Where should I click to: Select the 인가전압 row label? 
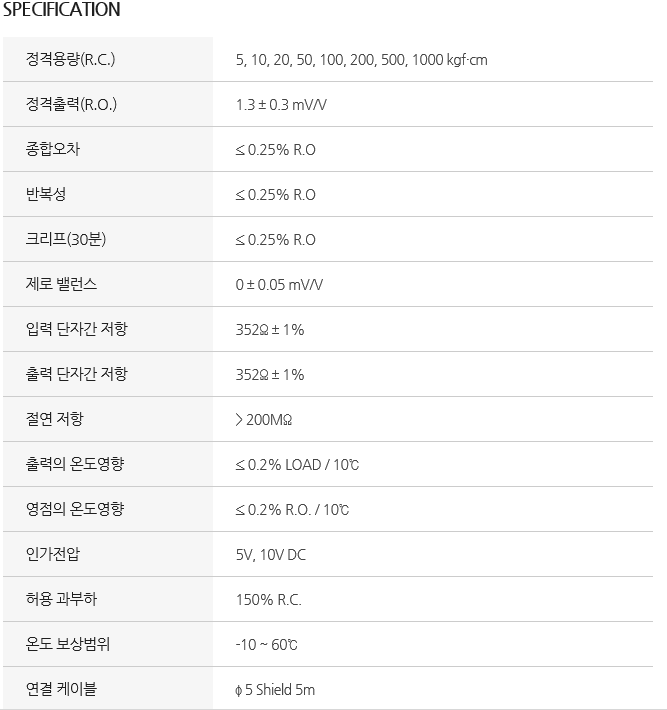53,554
